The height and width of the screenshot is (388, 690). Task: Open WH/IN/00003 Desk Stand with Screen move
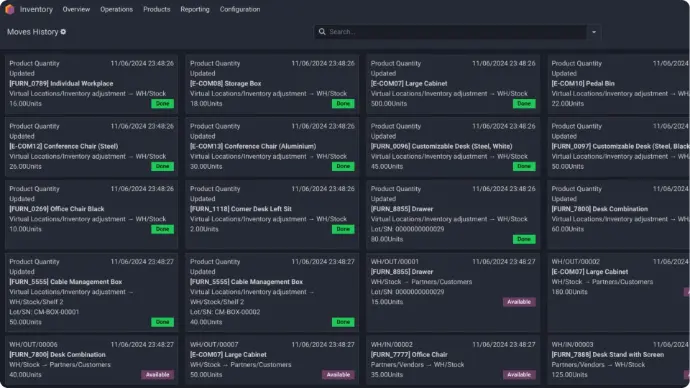tap(619, 360)
